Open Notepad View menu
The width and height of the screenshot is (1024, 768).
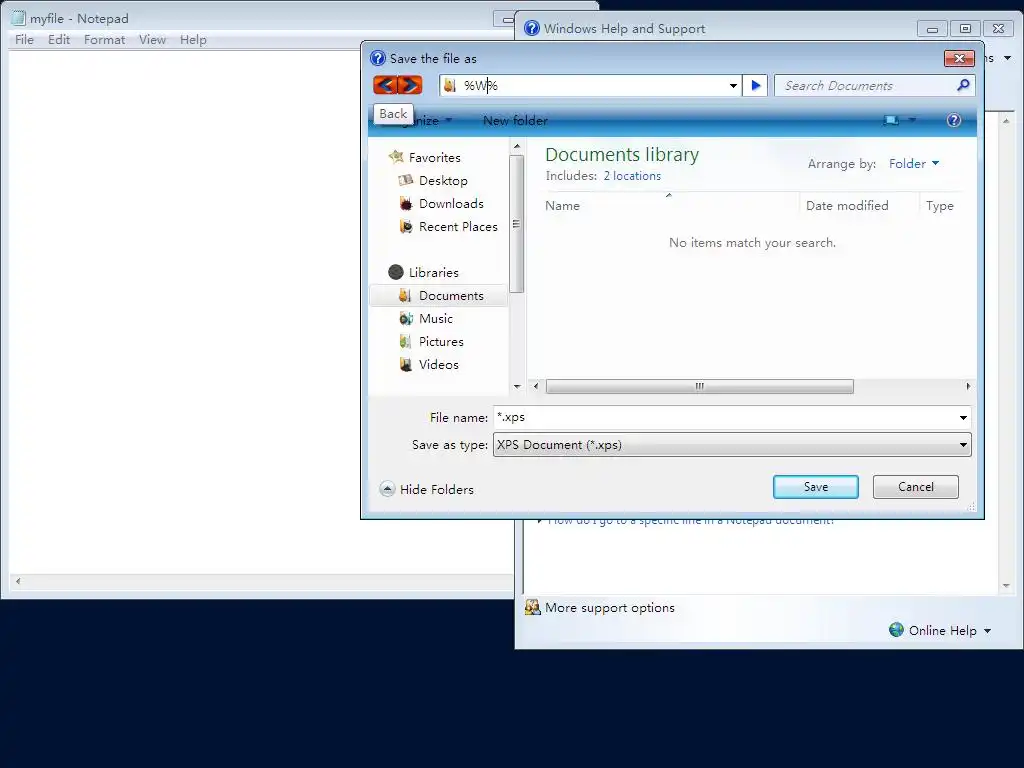(x=152, y=39)
